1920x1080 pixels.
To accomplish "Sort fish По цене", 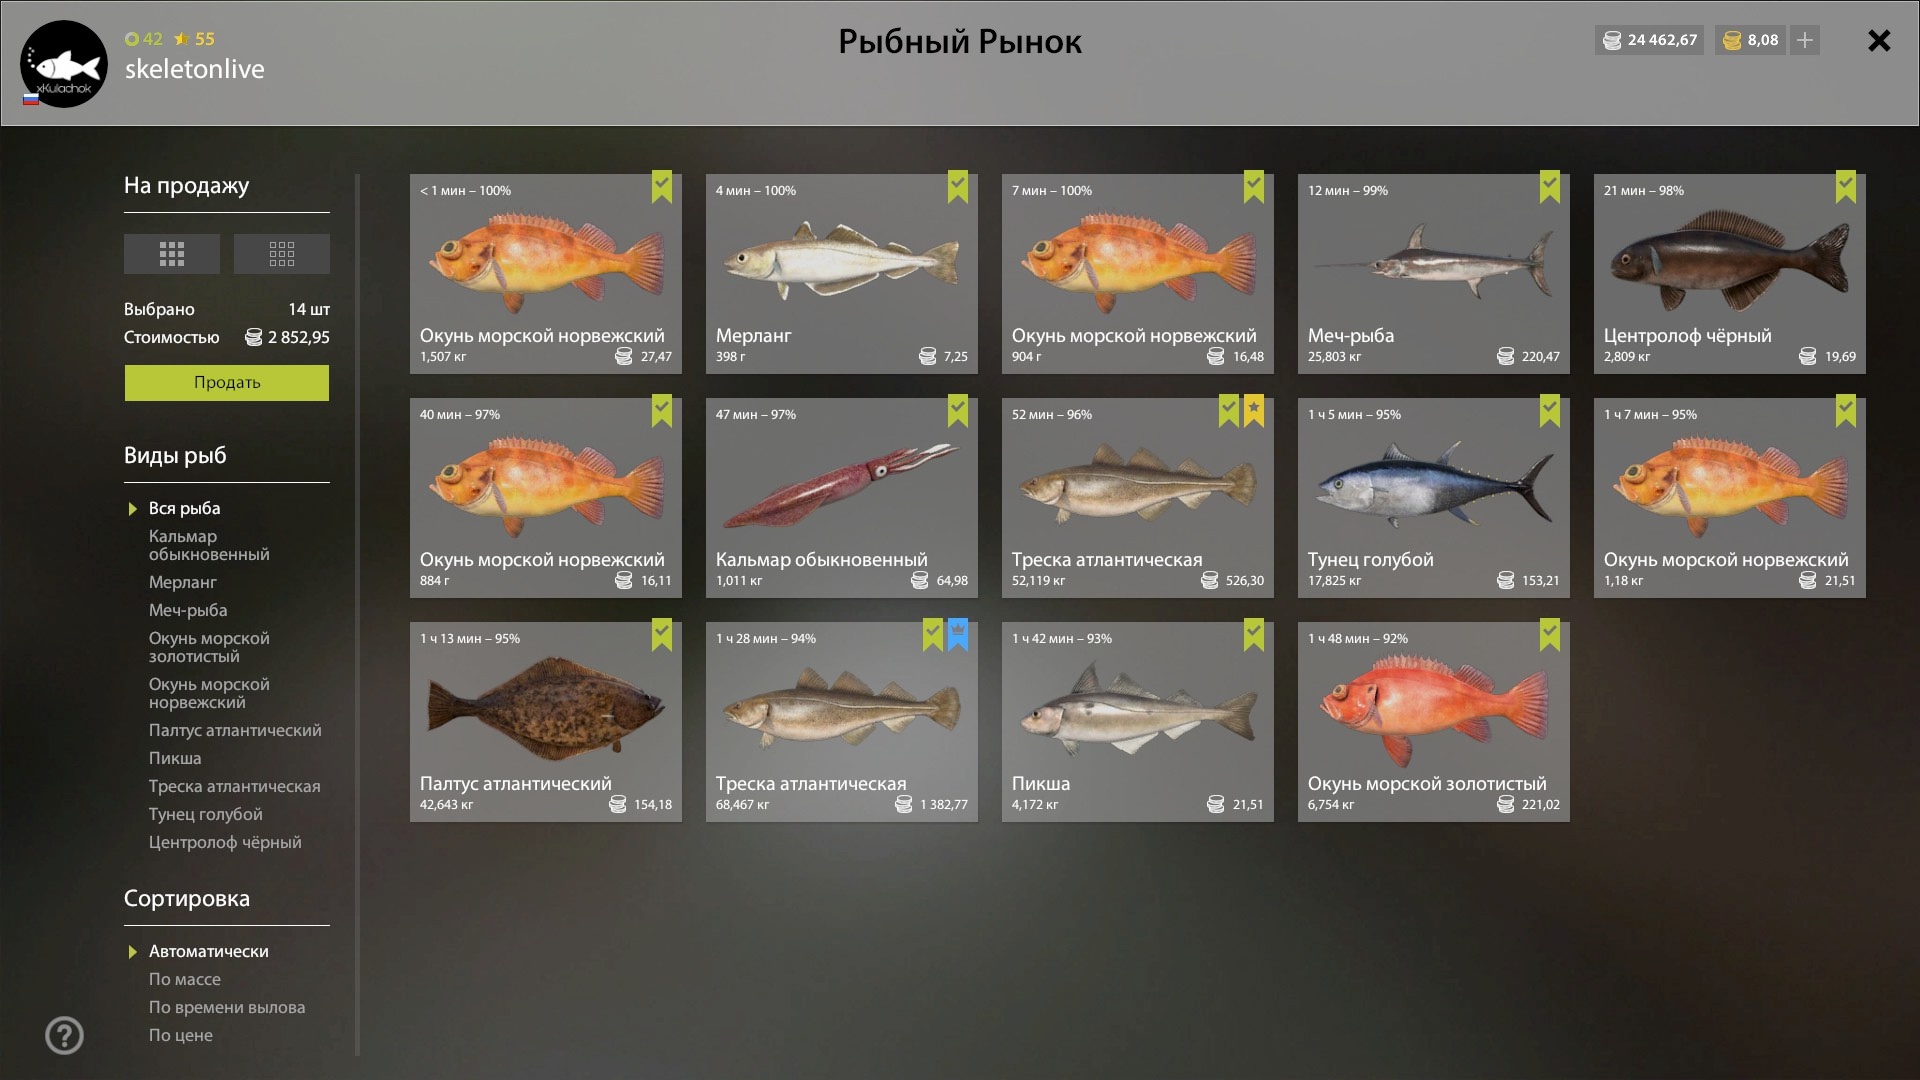I will click(181, 1035).
